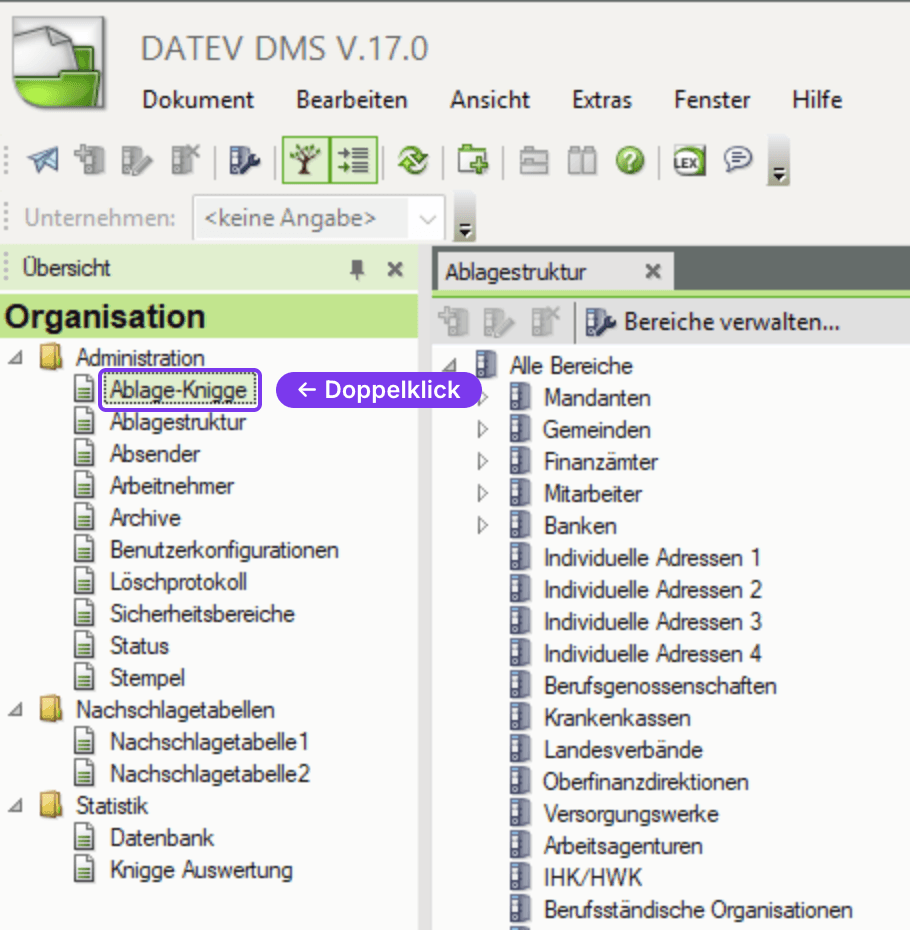The width and height of the screenshot is (910, 930).
Task: Select Status entry in Administration
Action: point(139,646)
